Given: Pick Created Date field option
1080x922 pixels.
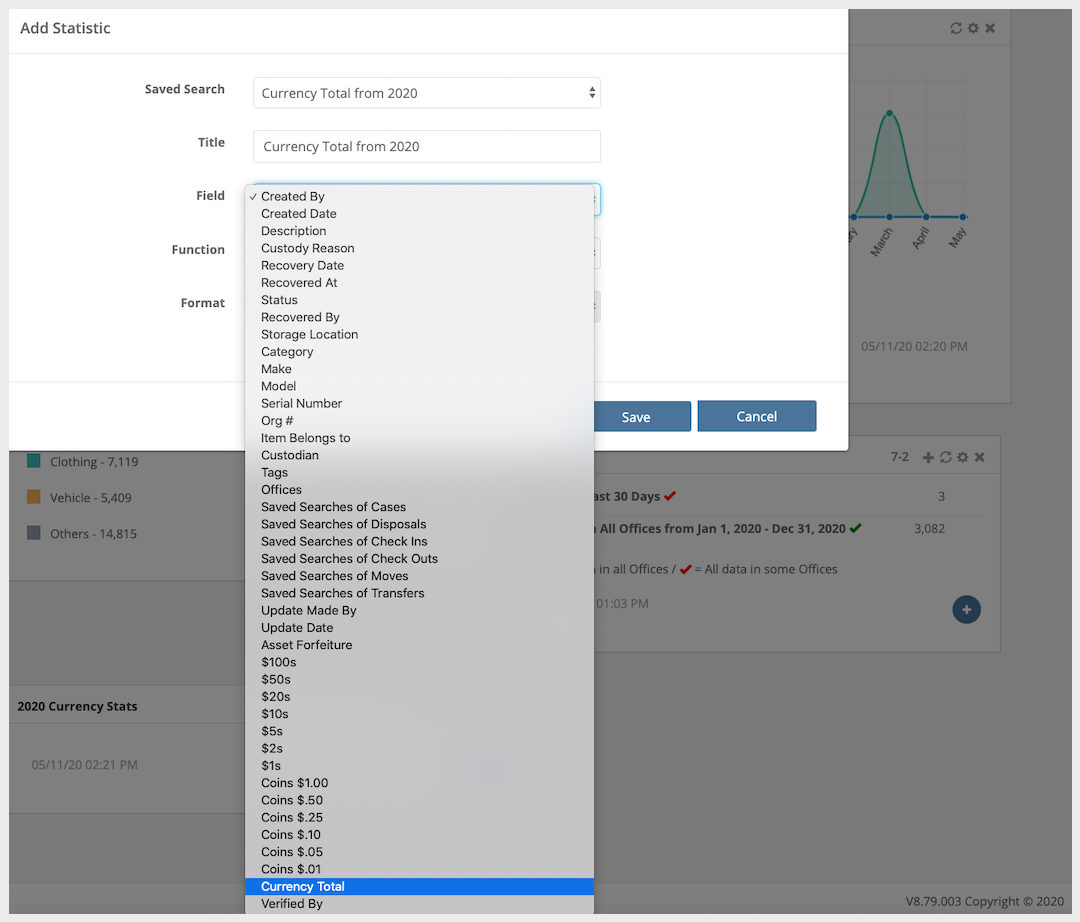Looking at the screenshot, I should click(298, 214).
